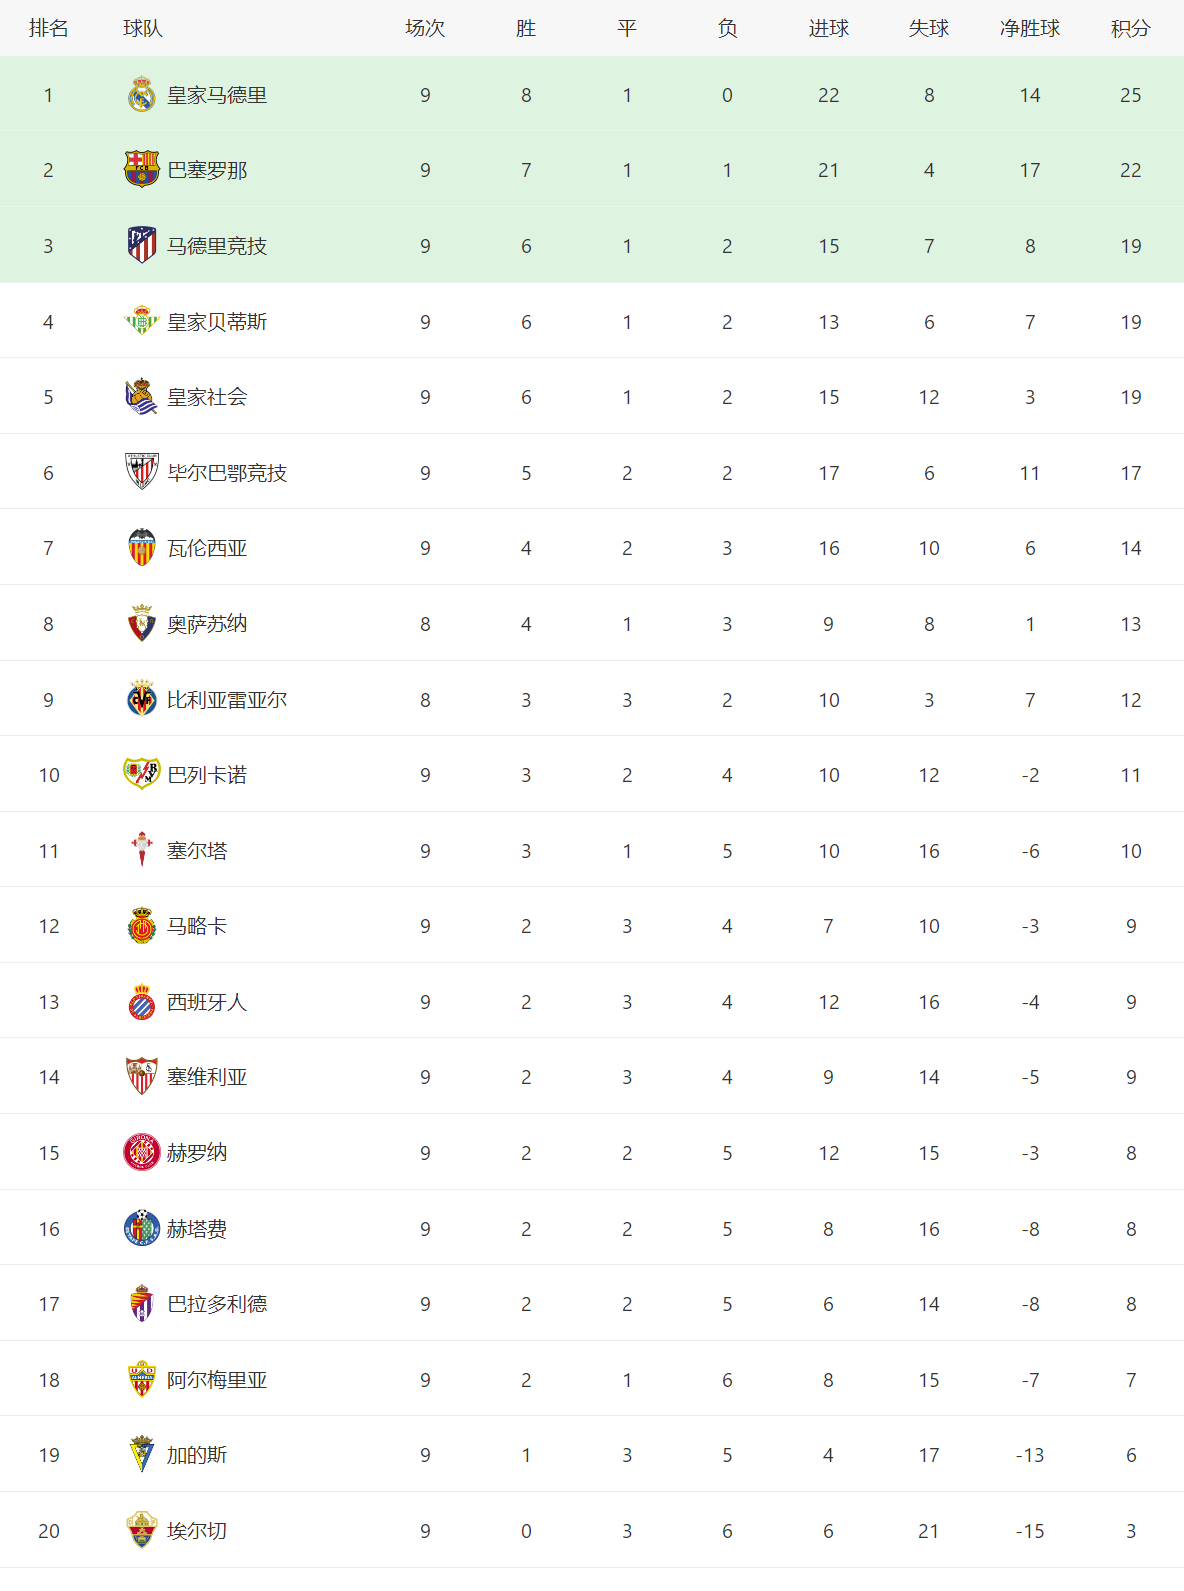Click the Girona club crest
This screenshot has width=1184, height=1591.
click(x=142, y=1152)
